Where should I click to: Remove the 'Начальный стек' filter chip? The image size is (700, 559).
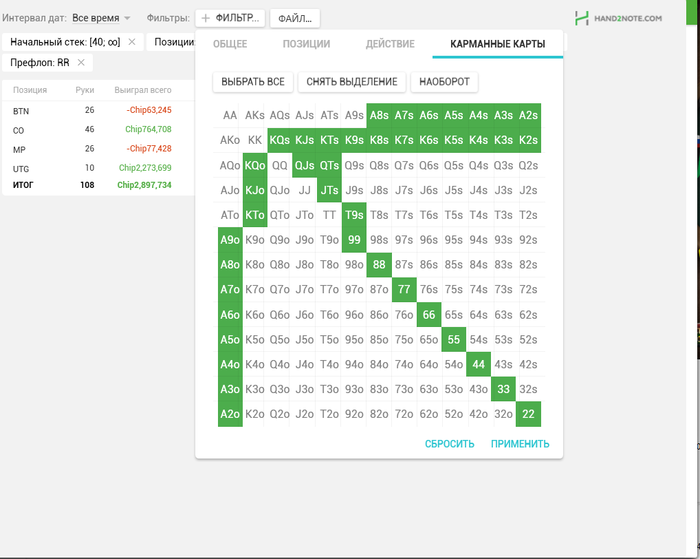(132, 42)
